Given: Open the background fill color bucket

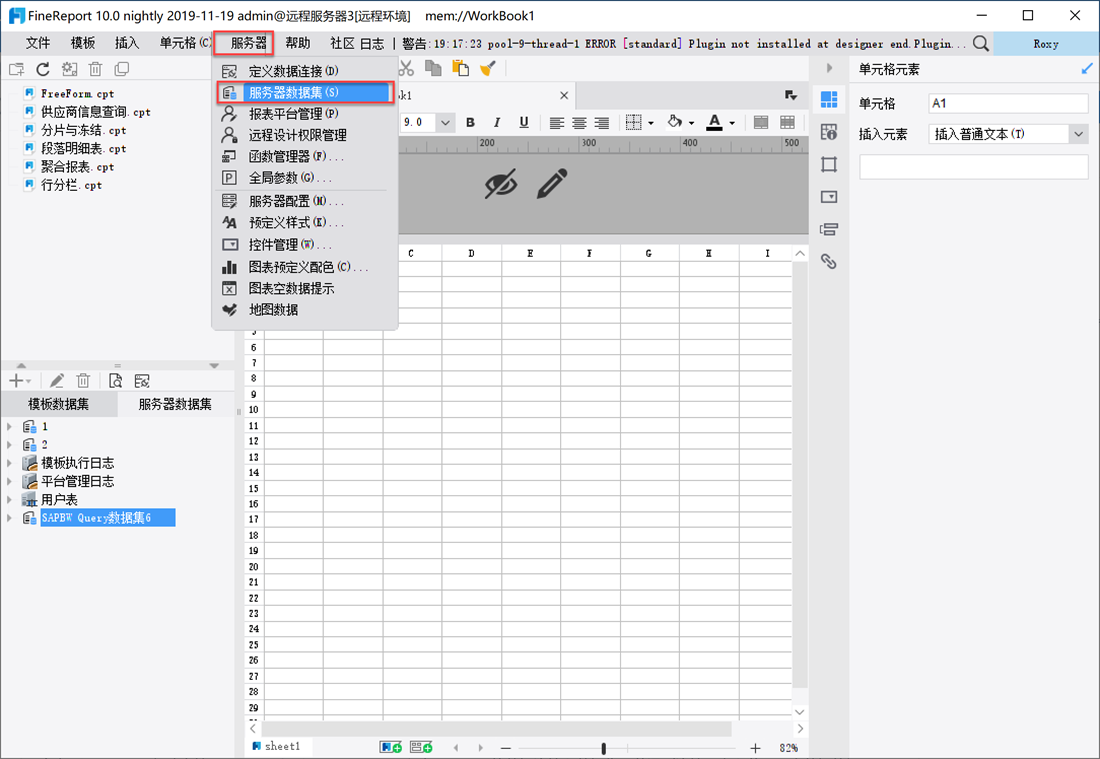Looking at the screenshot, I should tap(674, 122).
